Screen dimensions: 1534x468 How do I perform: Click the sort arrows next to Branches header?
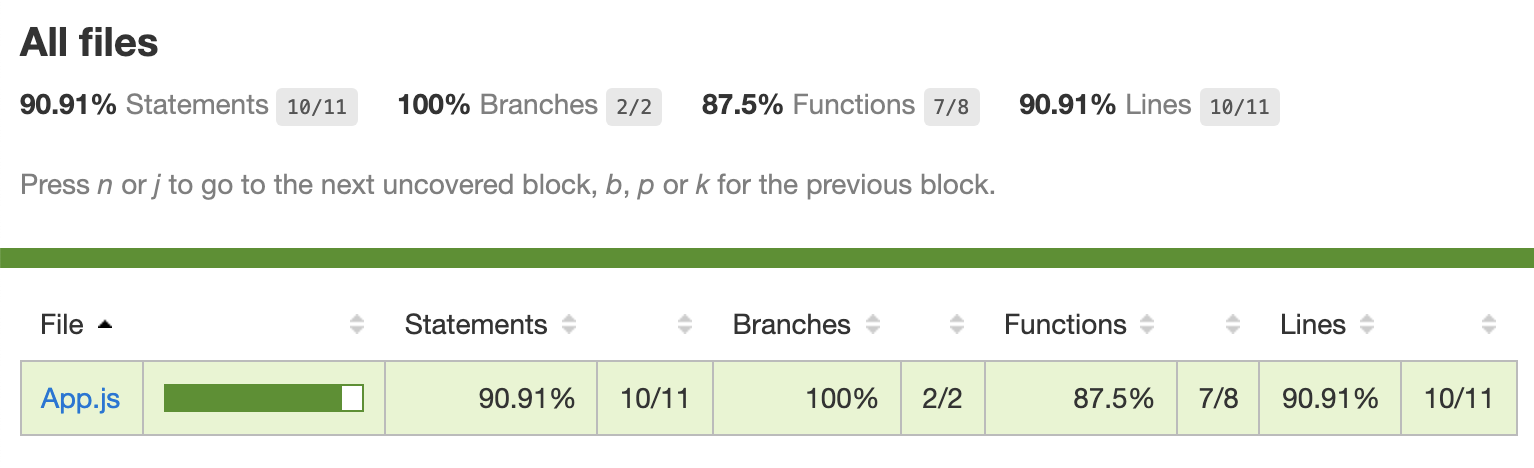(873, 325)
